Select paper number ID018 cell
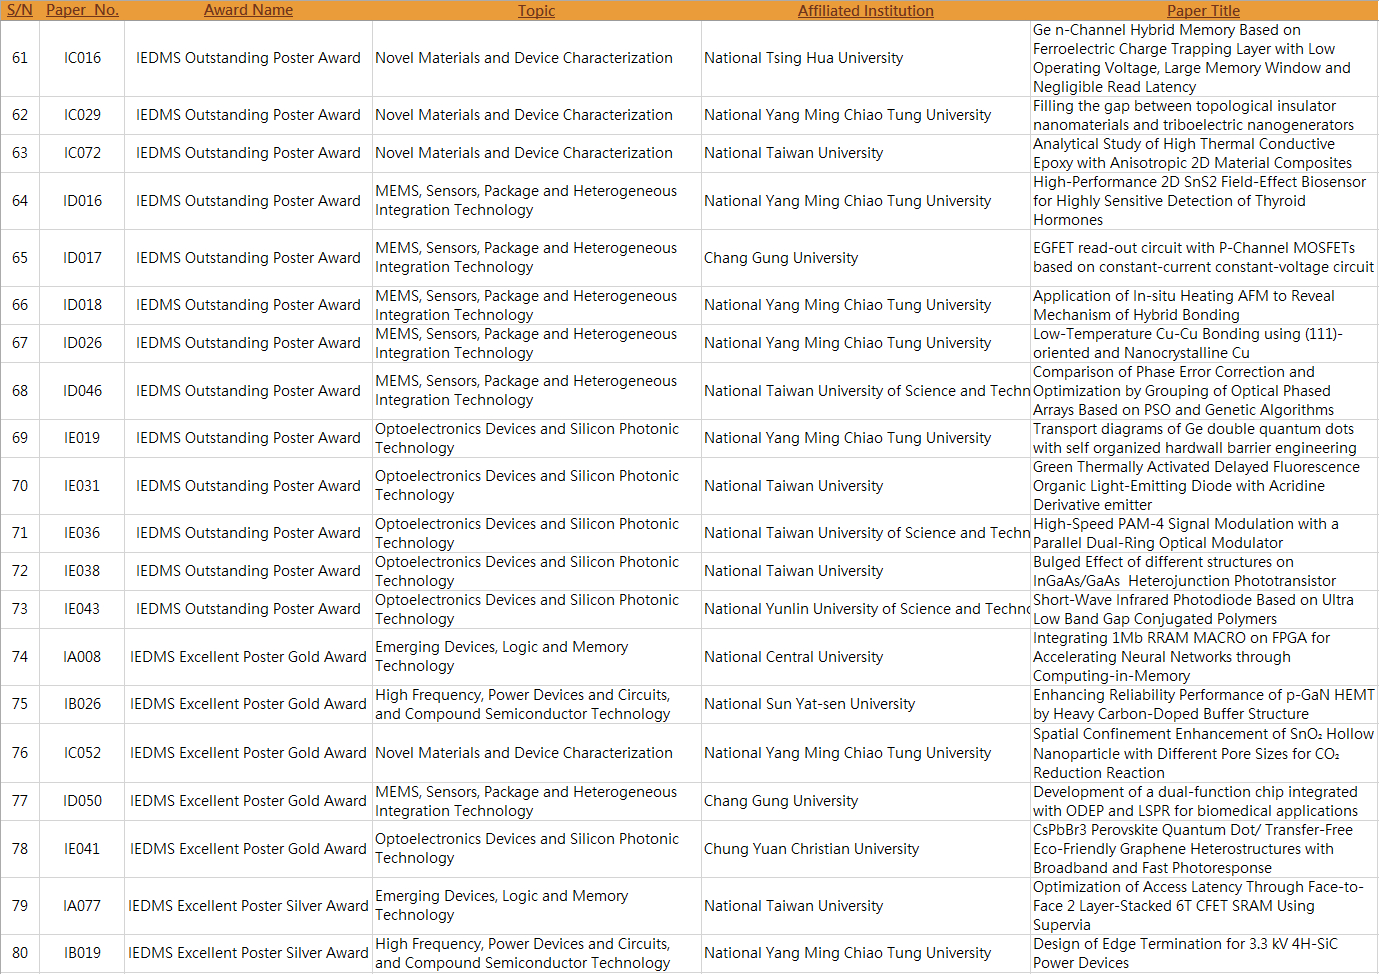The image size is (1379, 974). [x=82, y=305]
